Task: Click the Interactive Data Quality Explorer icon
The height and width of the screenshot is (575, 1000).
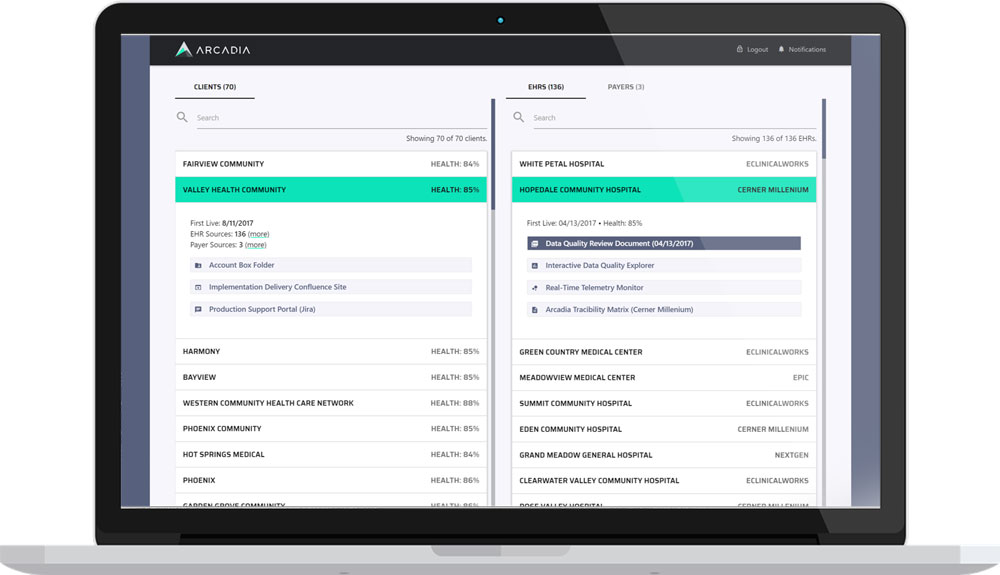Action: point(534,266)
